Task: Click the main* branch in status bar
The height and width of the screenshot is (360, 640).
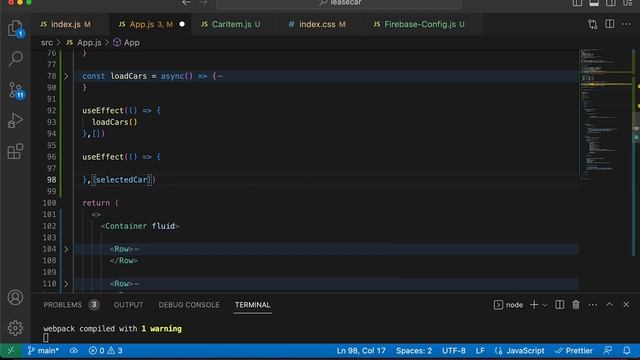Action: tap(43, 351)
